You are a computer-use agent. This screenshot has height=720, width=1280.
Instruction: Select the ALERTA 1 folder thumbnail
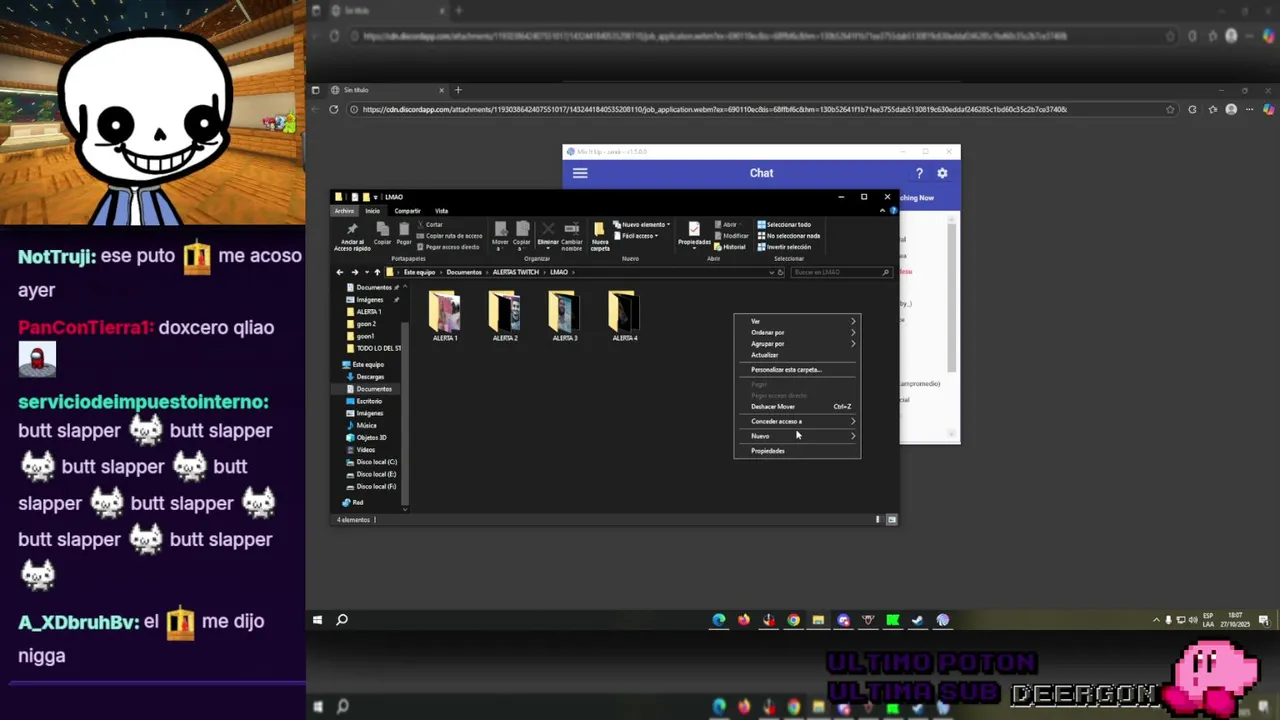[x=445, y=311]
